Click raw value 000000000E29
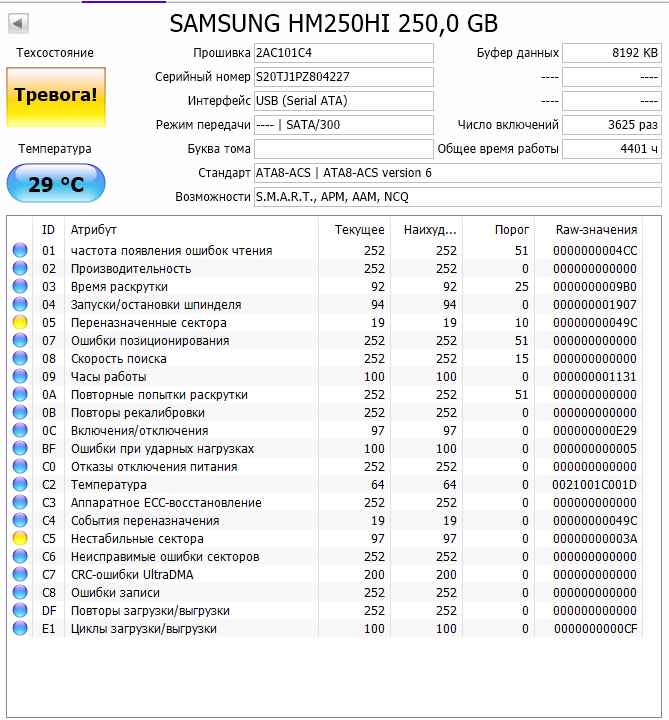 click(595, 430)
